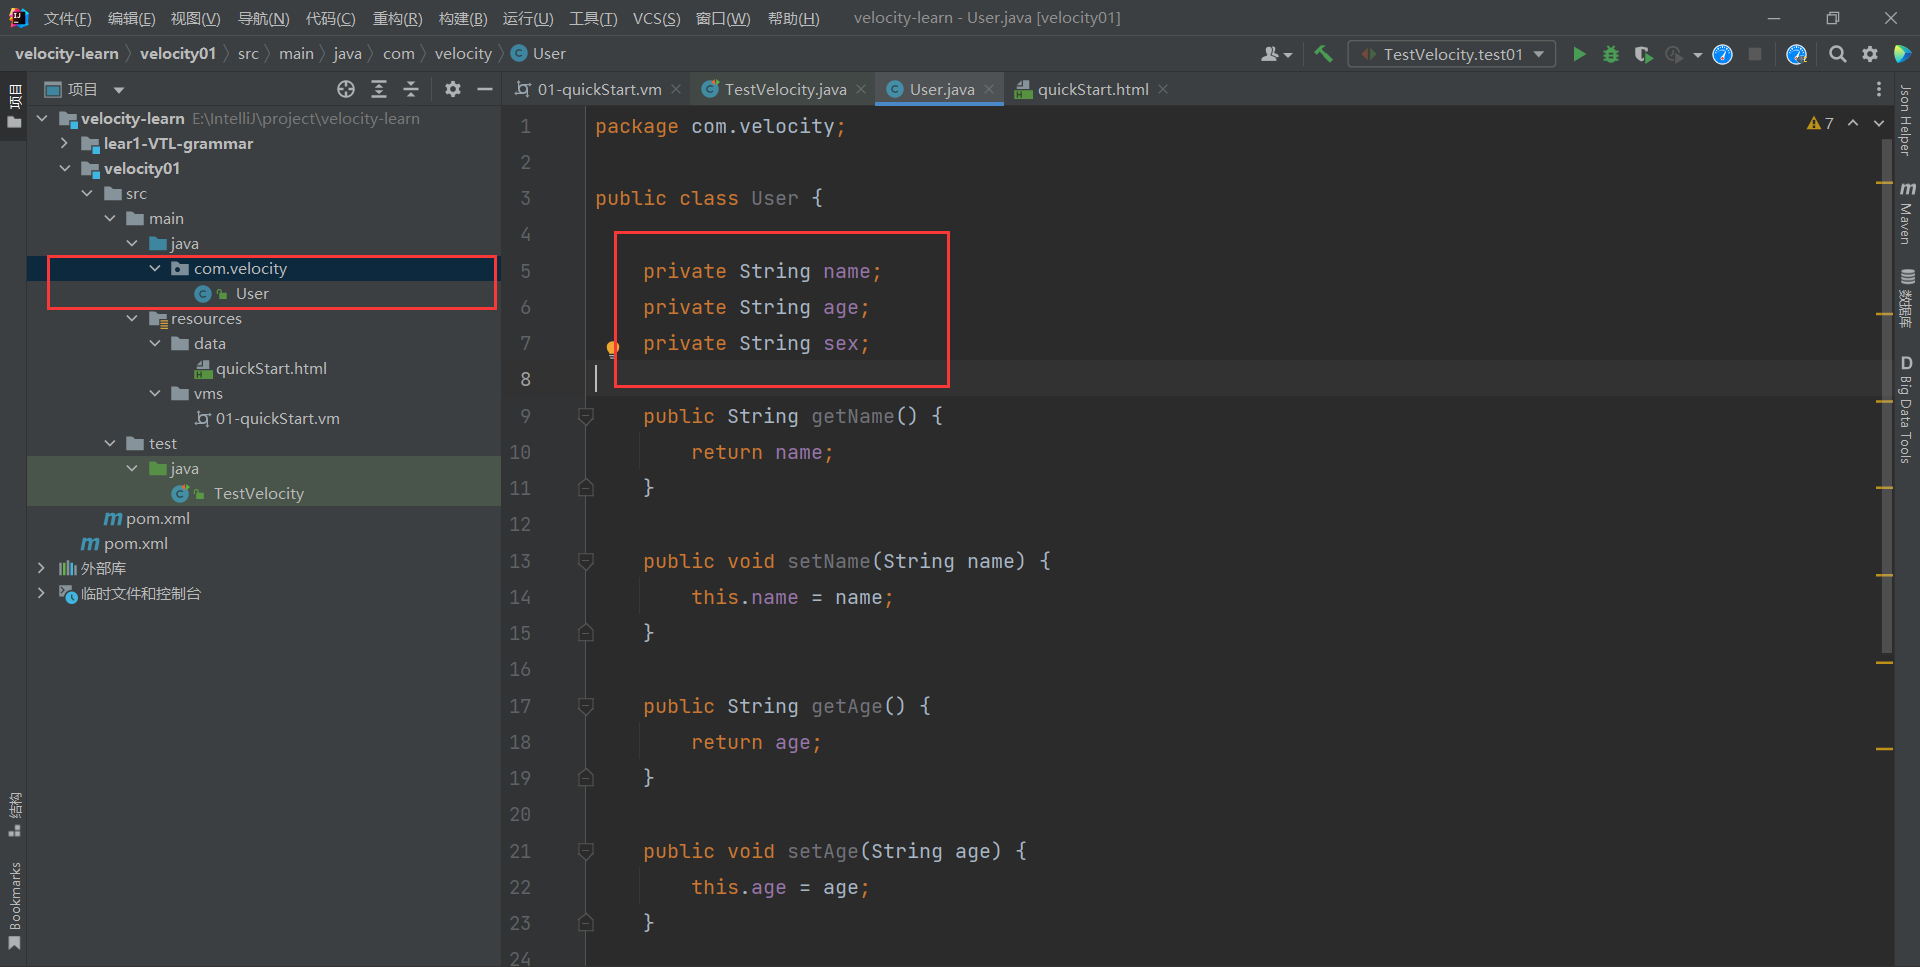Switch to the 01-quickStart.vm tab

599,89
